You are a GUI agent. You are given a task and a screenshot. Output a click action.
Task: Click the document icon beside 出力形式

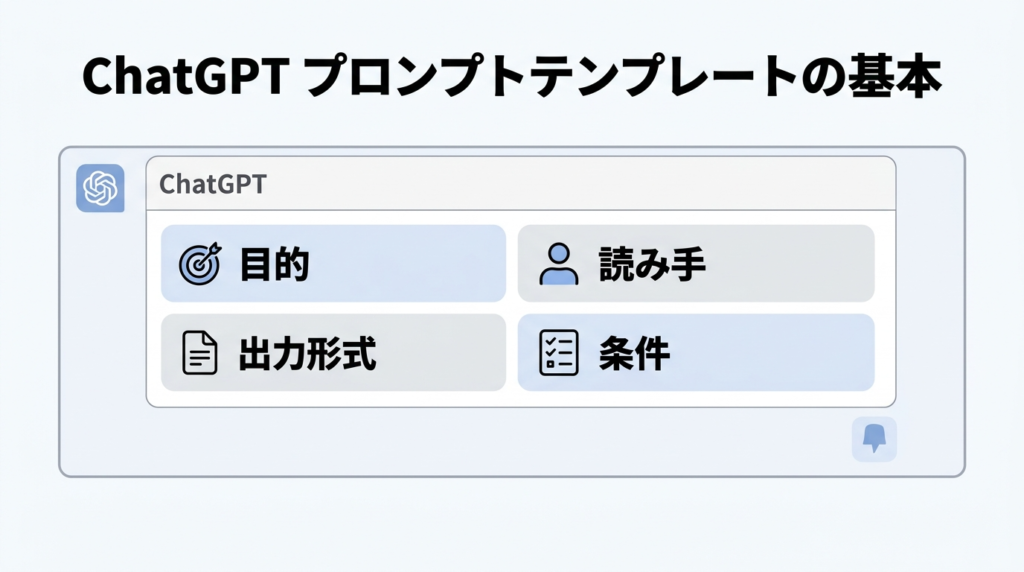(x=199, y=354)
